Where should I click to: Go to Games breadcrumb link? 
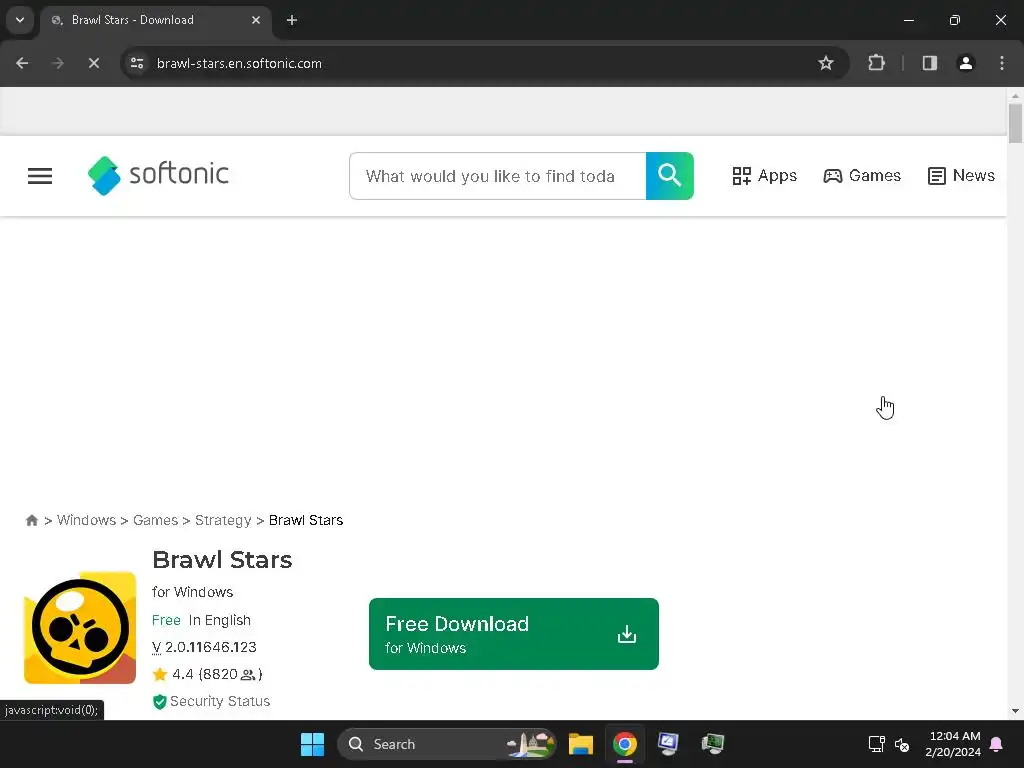155,520
